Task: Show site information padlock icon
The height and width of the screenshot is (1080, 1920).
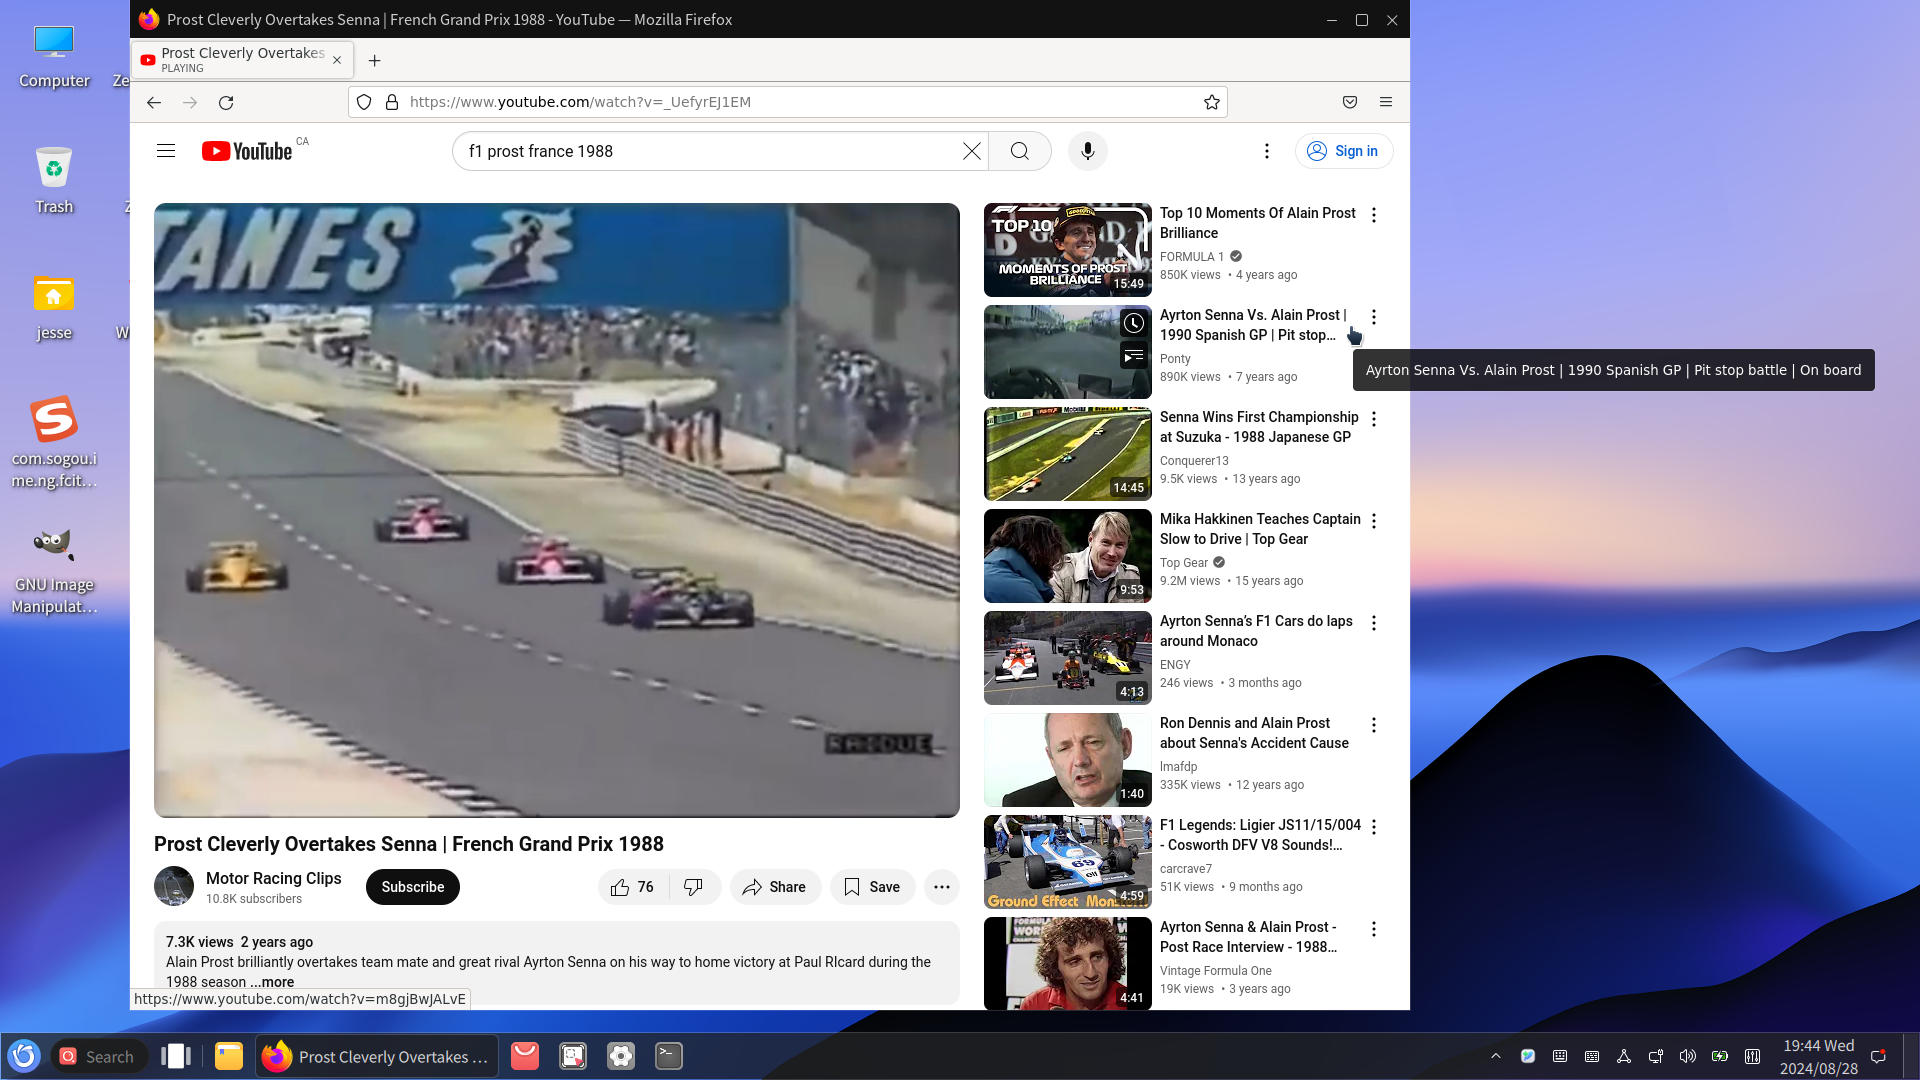Action: tap(392, 102)
